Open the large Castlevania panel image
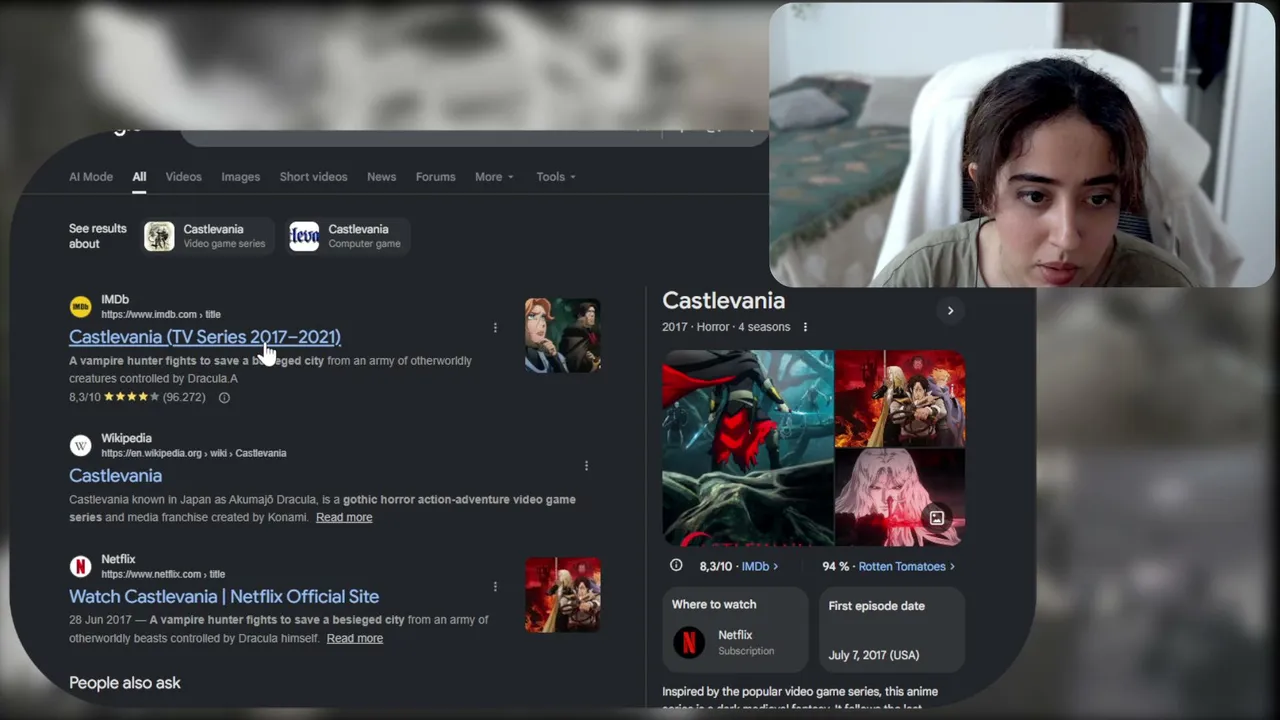Screen dimensions: 1280x720 (x=748, y=448)
